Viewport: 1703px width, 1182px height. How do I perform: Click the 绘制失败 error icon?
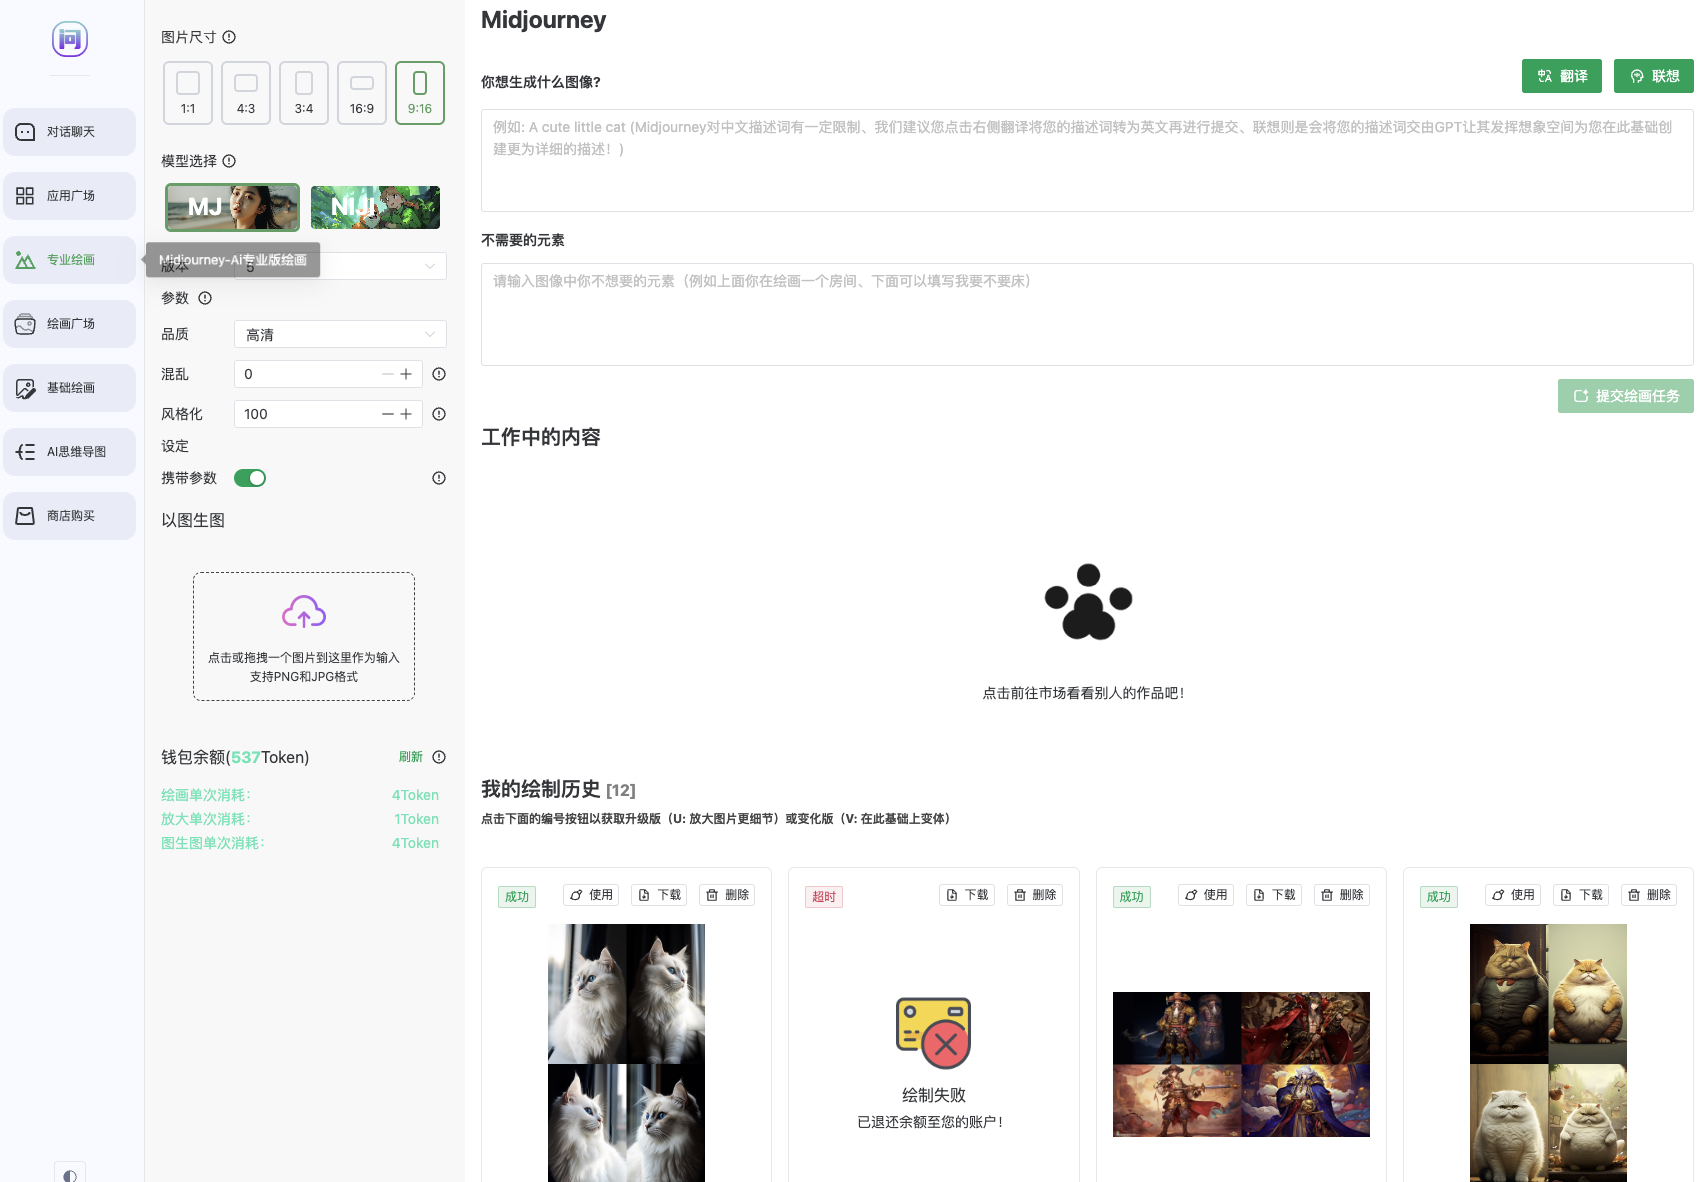point(933,1033)
